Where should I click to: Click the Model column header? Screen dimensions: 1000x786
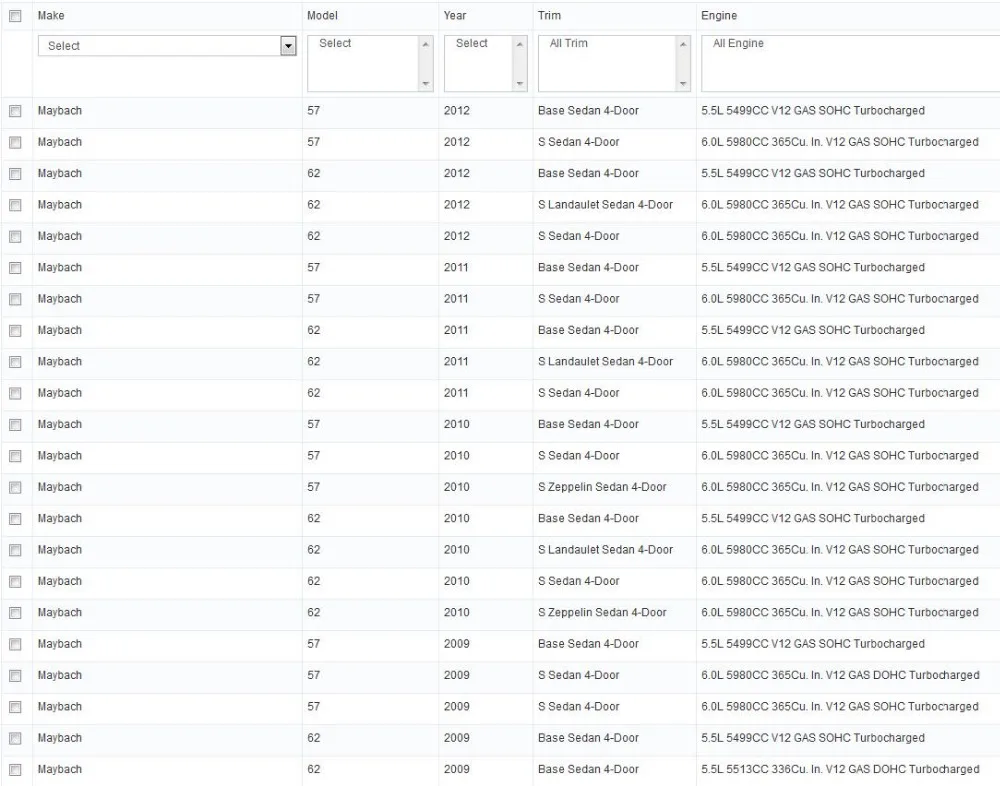click(322, 15)
